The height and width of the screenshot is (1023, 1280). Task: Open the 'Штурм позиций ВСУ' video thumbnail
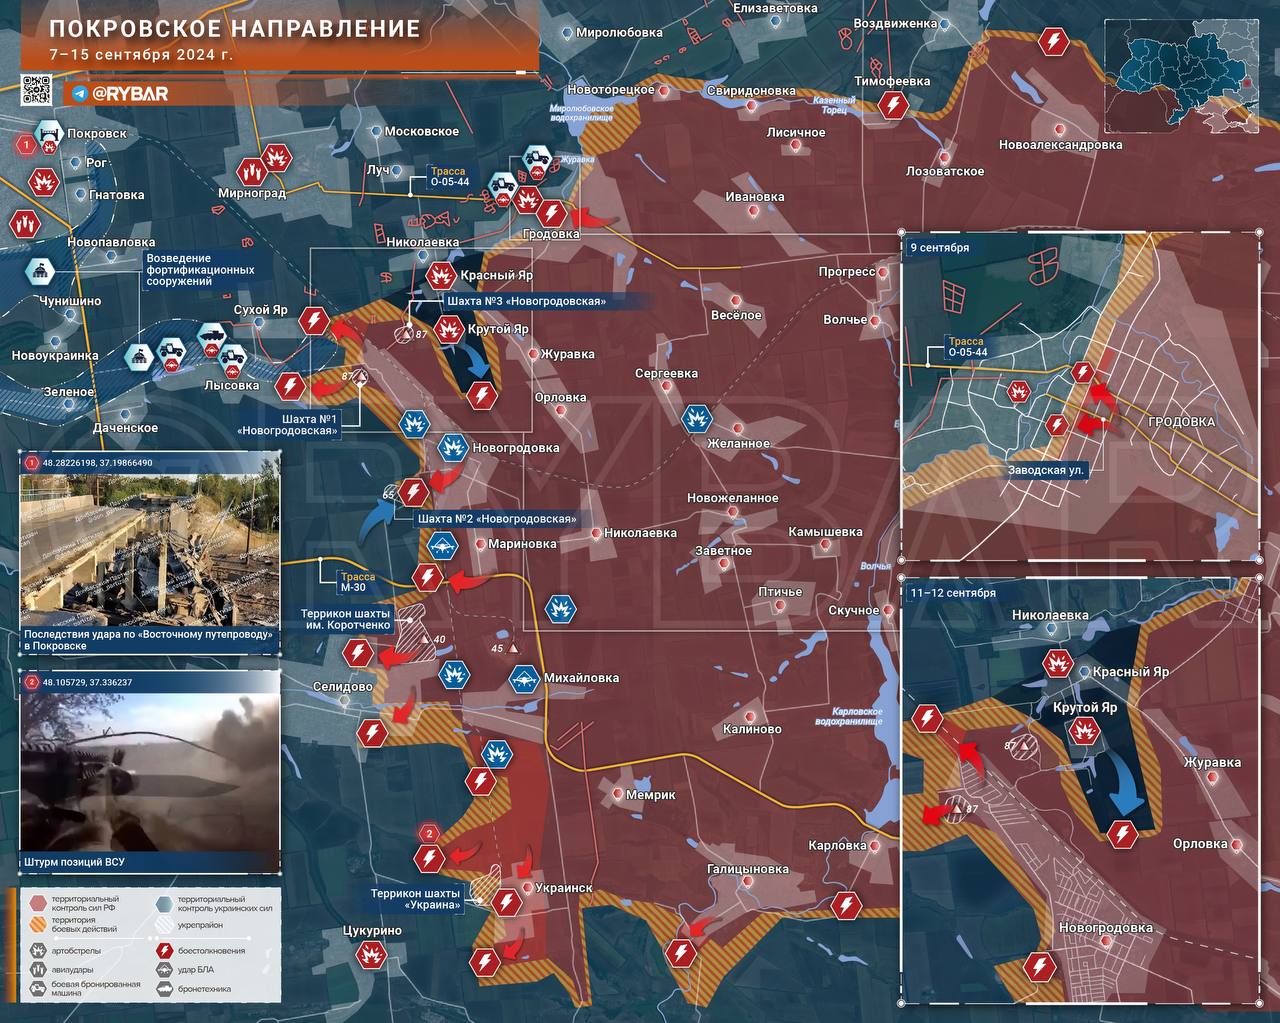[x=150, y=770]
